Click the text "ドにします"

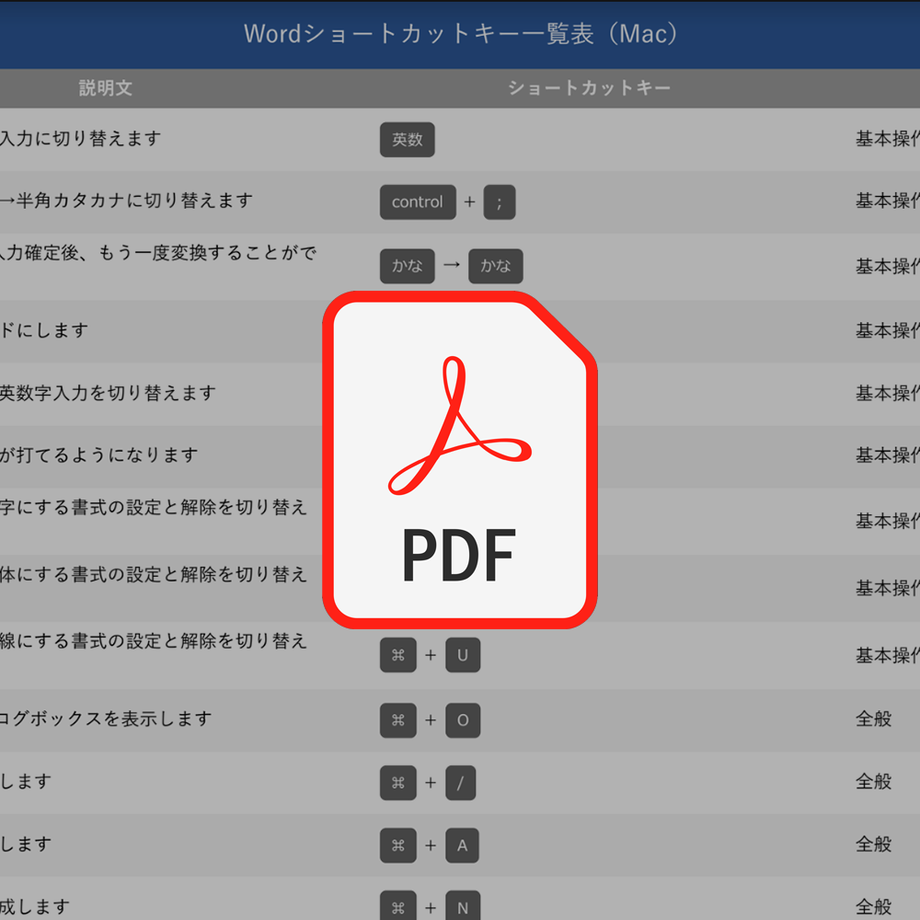pos(44,330)
